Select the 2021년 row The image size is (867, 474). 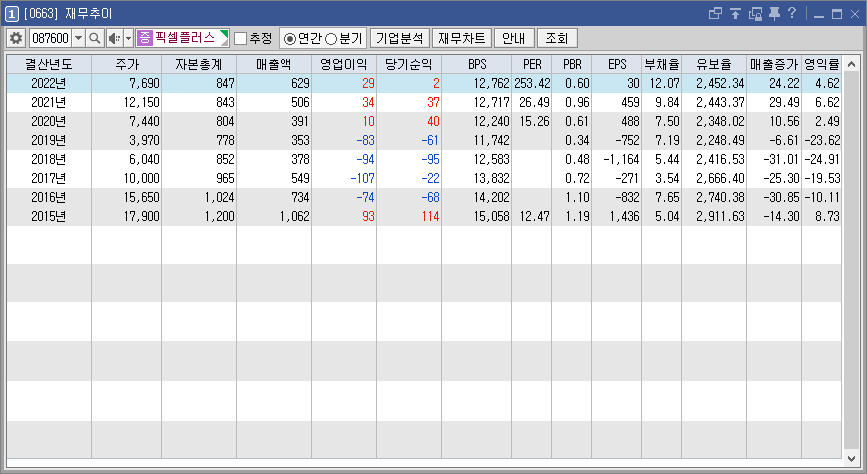[424, 102]
